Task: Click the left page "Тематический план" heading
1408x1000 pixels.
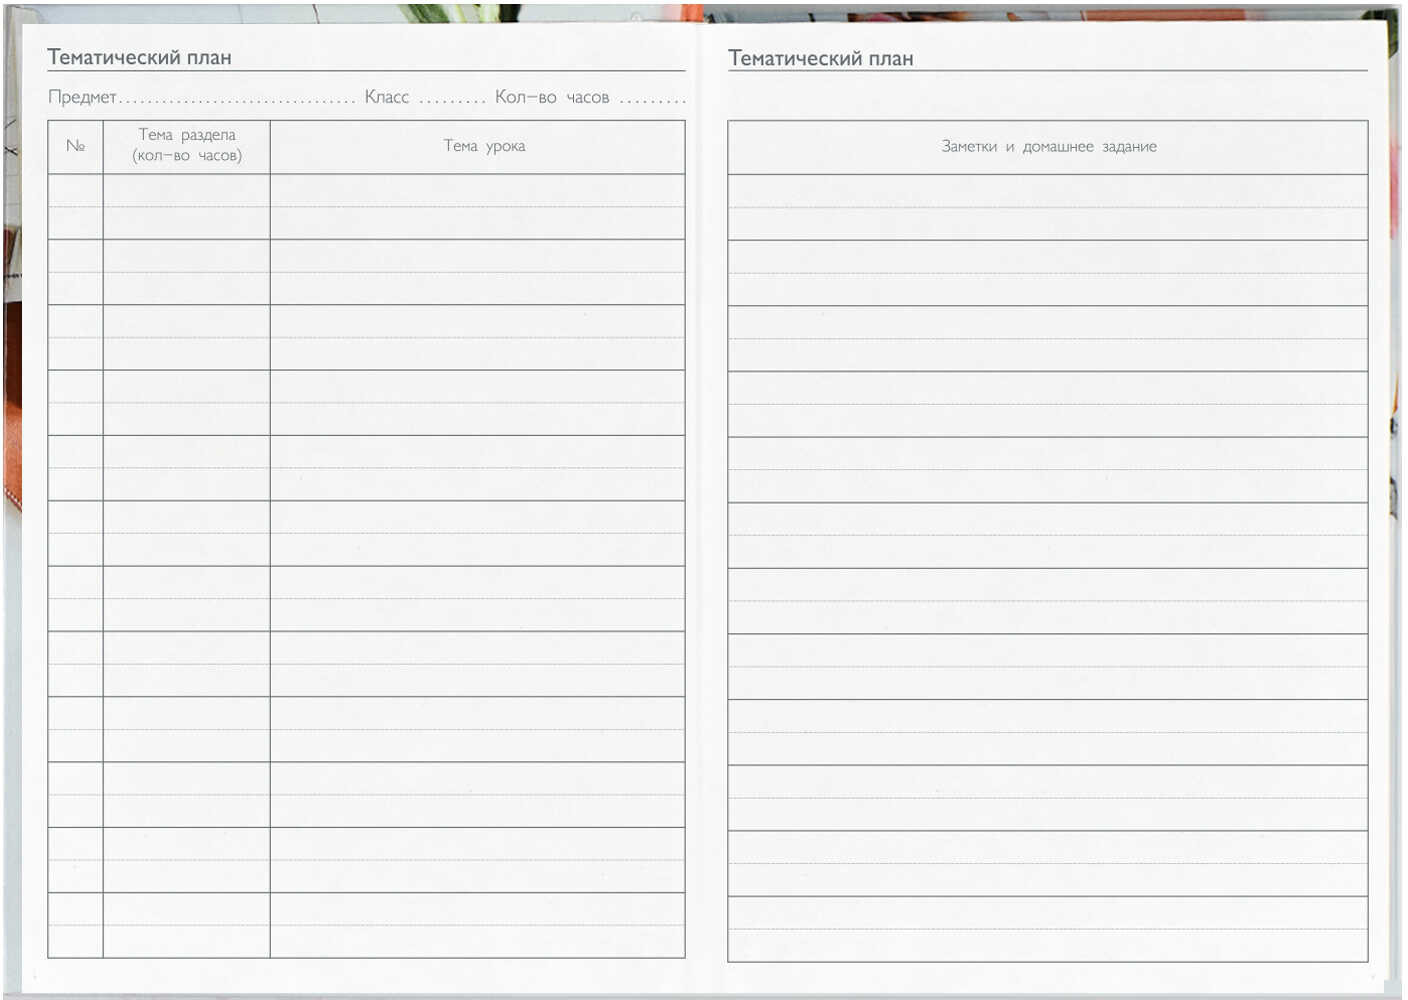Action: pos(139,57)
